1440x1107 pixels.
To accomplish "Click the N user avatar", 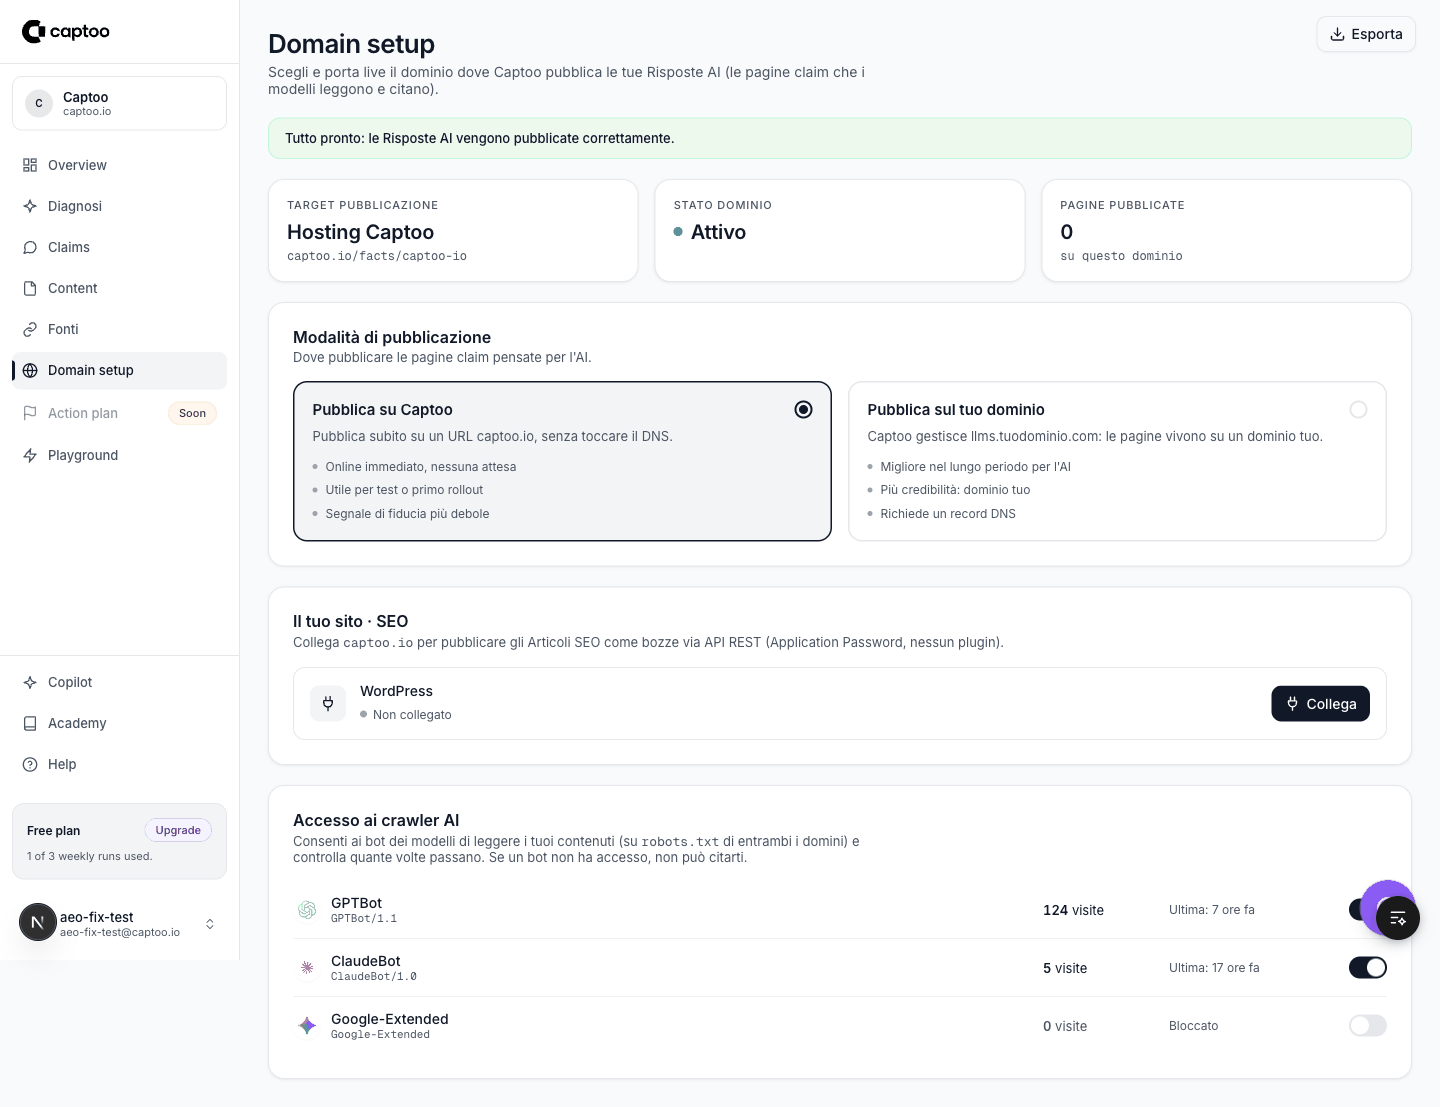I will coord(38,922).
